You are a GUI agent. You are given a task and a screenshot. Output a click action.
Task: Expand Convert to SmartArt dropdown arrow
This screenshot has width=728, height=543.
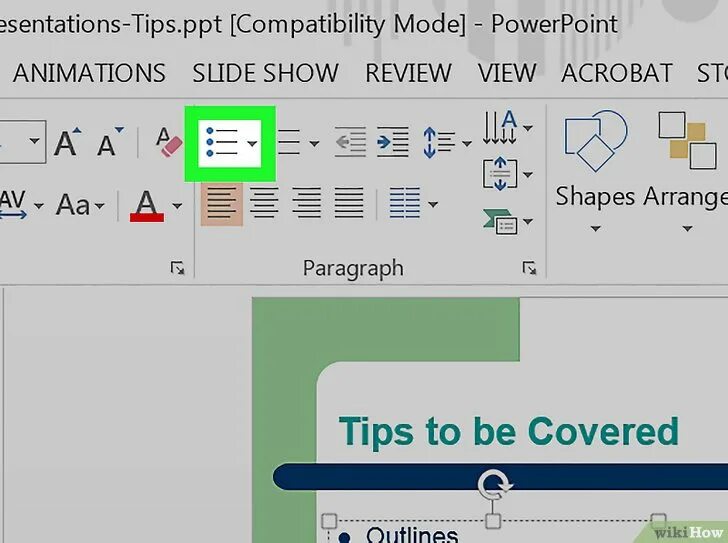(527, 221)
